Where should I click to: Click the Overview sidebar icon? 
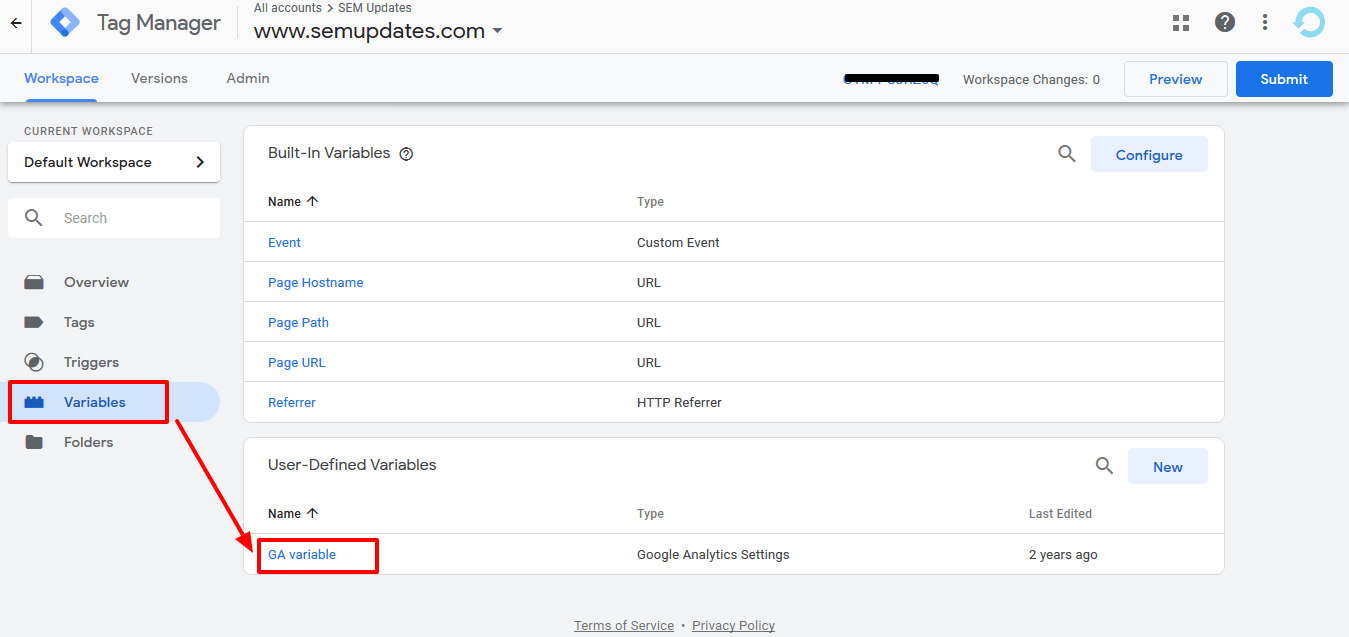pyautogui.click(x=35, y=282)
